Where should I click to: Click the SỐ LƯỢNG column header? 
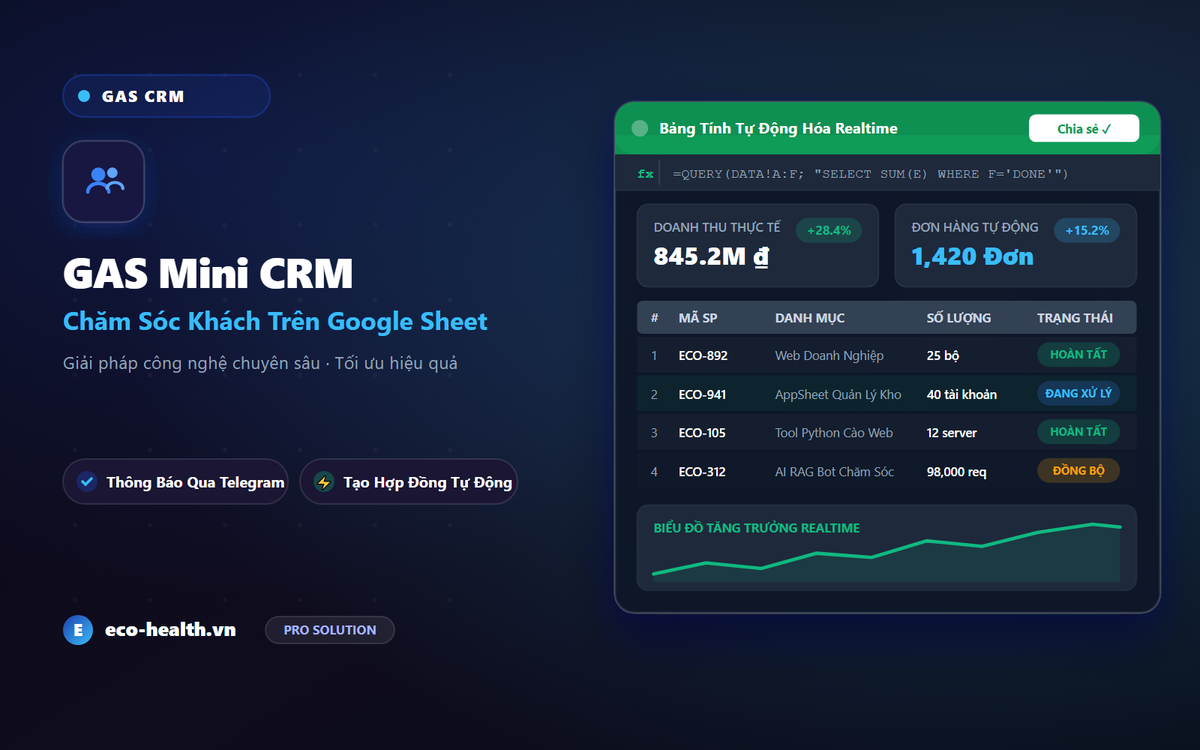(x=959, y=318)
